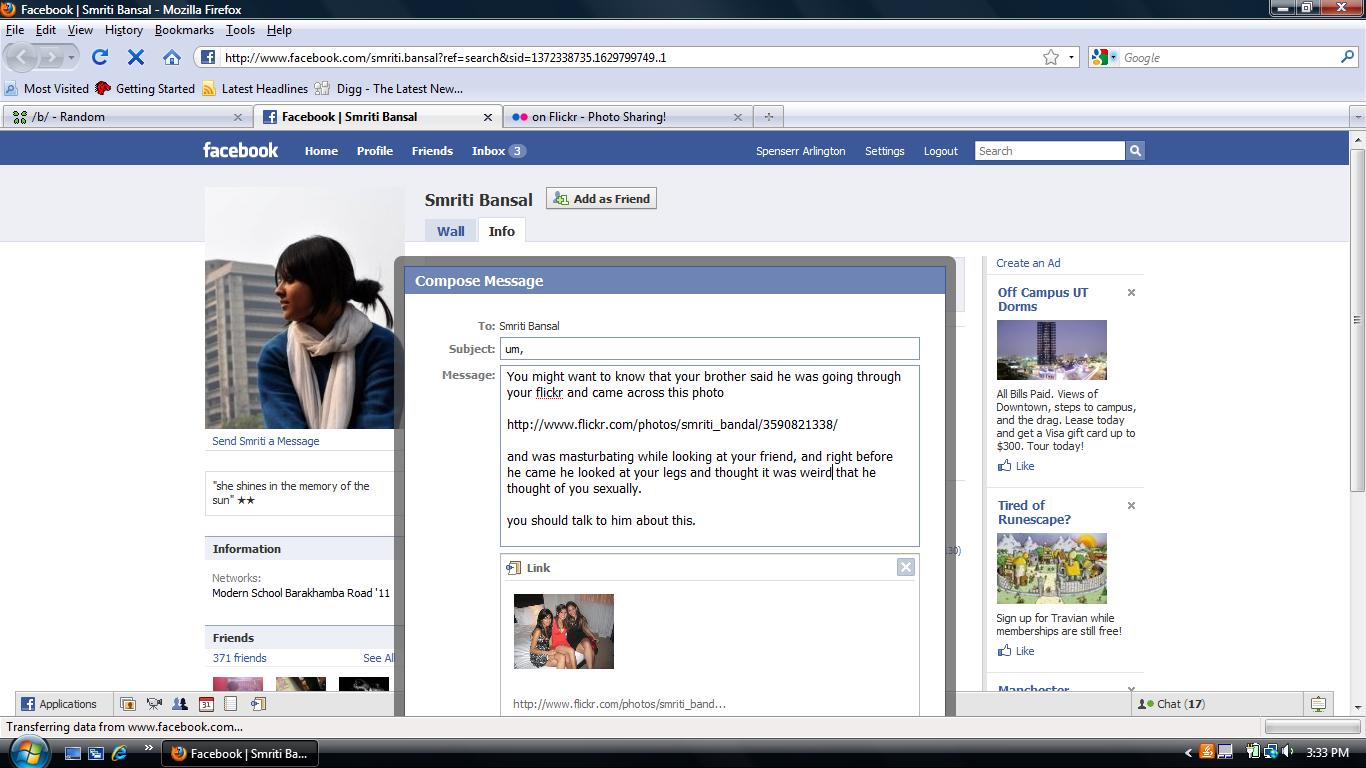The image size is (1366, 768).
Task: Click the events calendar icon in Facebook bottom bar
Action: point(206,704)
